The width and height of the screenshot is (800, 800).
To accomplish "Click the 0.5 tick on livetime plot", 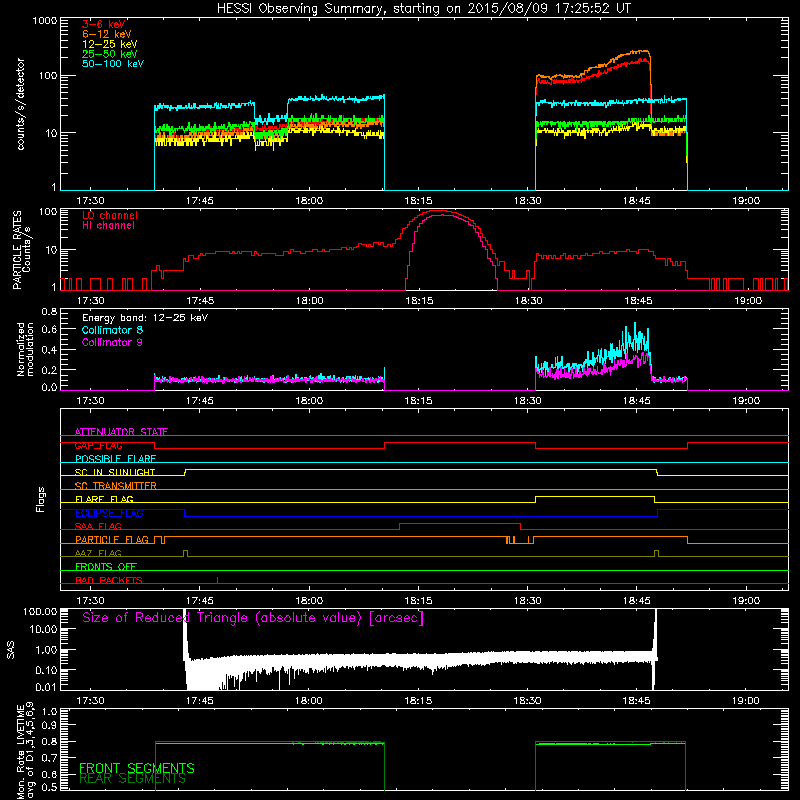I will 49,787.
